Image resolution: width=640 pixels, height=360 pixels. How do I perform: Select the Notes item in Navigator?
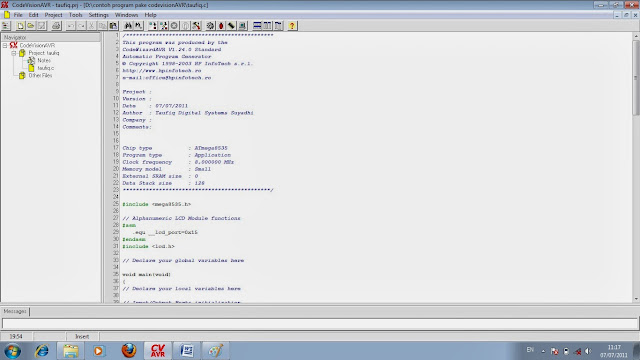coord(44,60)
